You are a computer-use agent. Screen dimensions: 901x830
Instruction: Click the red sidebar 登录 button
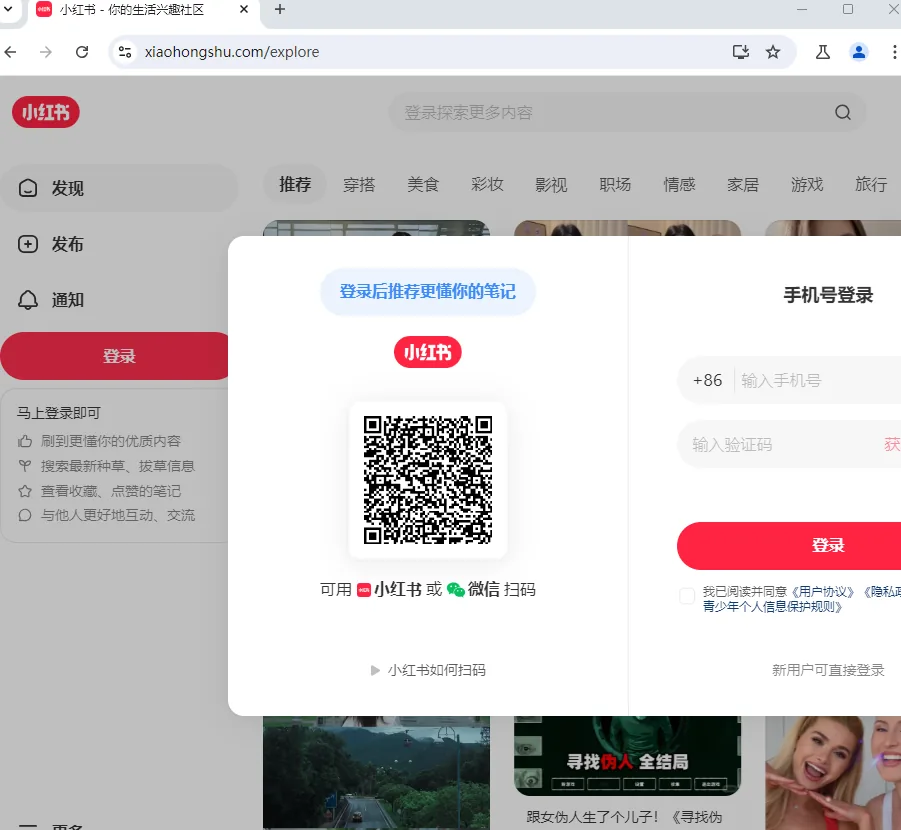[115, 356]
